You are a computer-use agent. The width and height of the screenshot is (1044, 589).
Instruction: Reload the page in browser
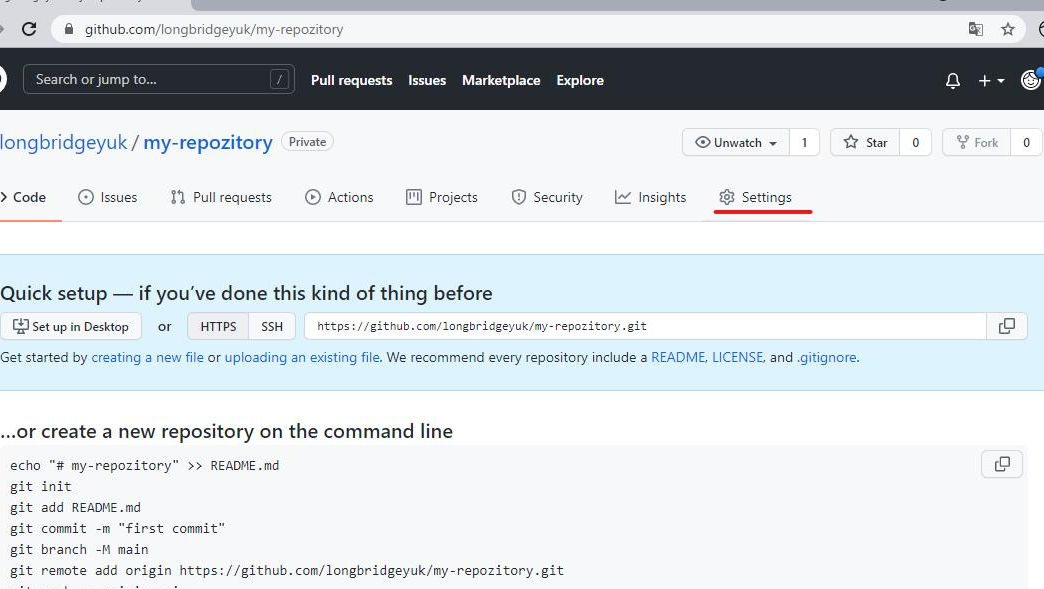[29, 29]
